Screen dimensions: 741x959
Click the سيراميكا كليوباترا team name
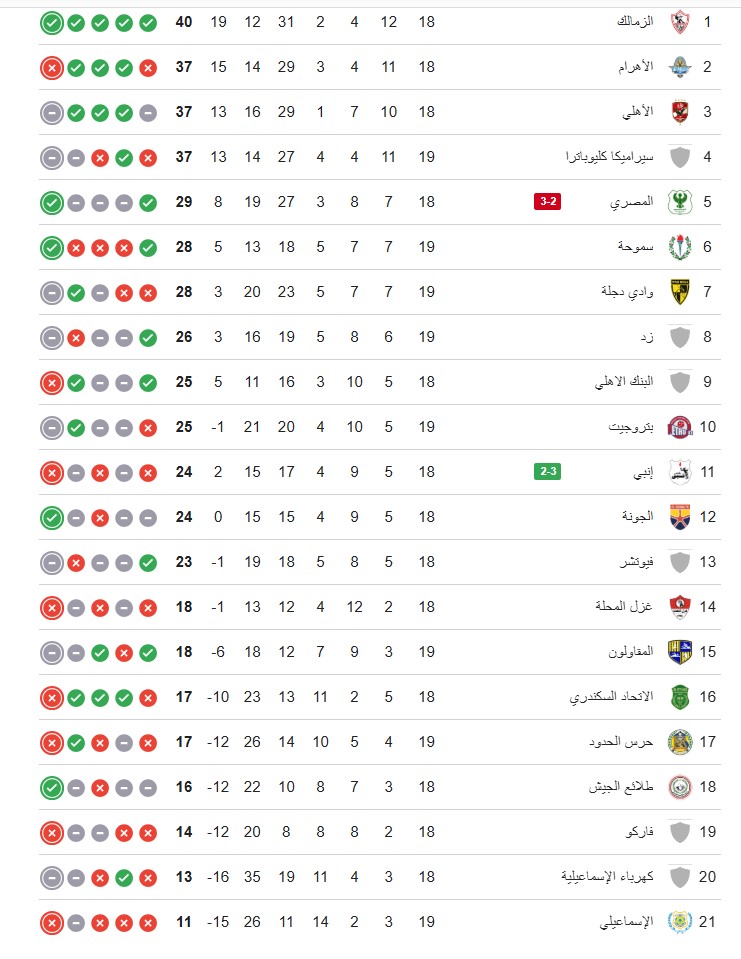[x=610, y=157]
